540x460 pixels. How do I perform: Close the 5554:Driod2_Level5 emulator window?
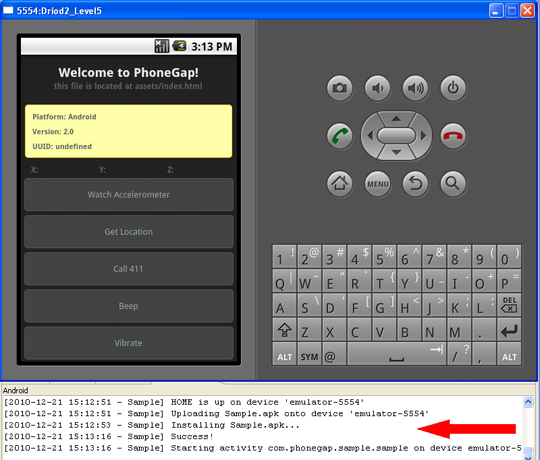(x=528, y=11)
